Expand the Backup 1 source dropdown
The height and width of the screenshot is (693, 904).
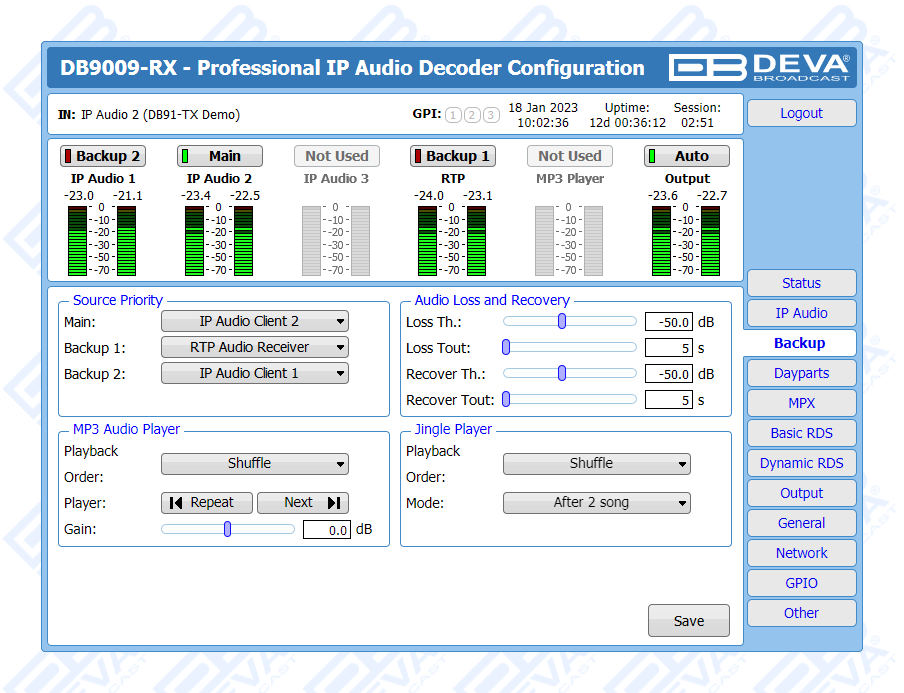(x=254, y=348)
